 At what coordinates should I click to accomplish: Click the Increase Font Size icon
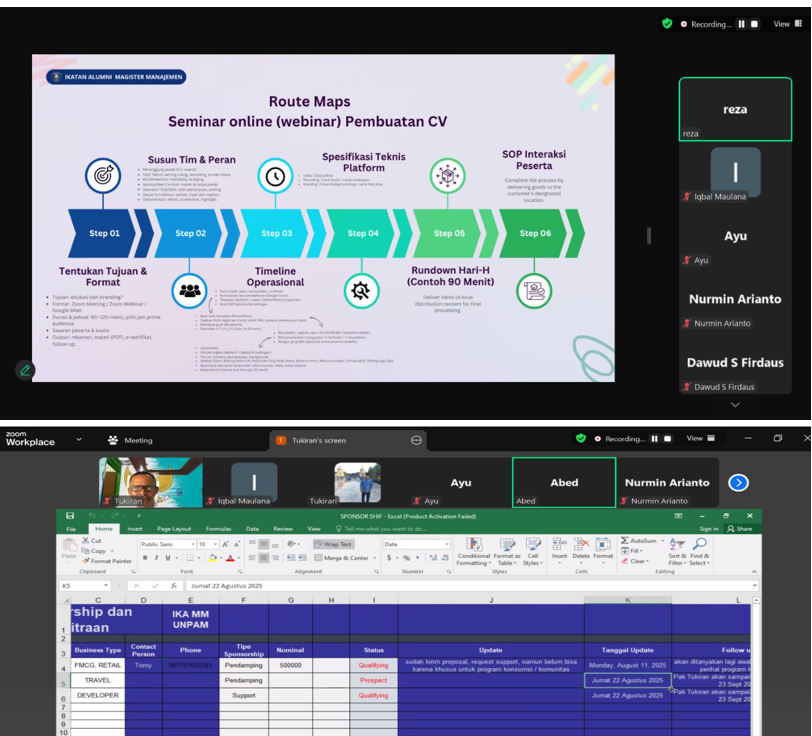click(x=226, y=544)
